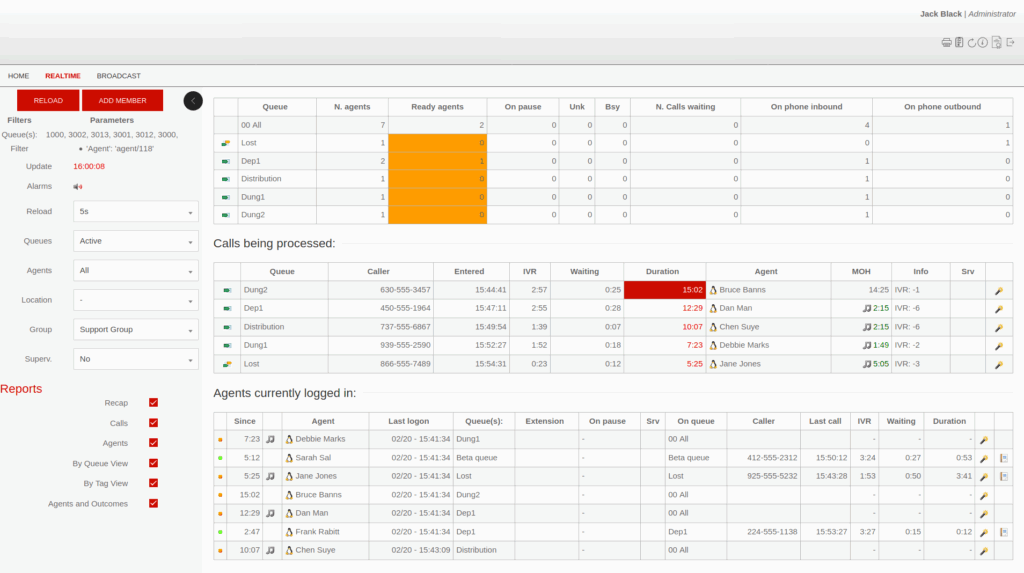
Task: Click the Lost queue icon in queue table
Action: coord(226,143)
